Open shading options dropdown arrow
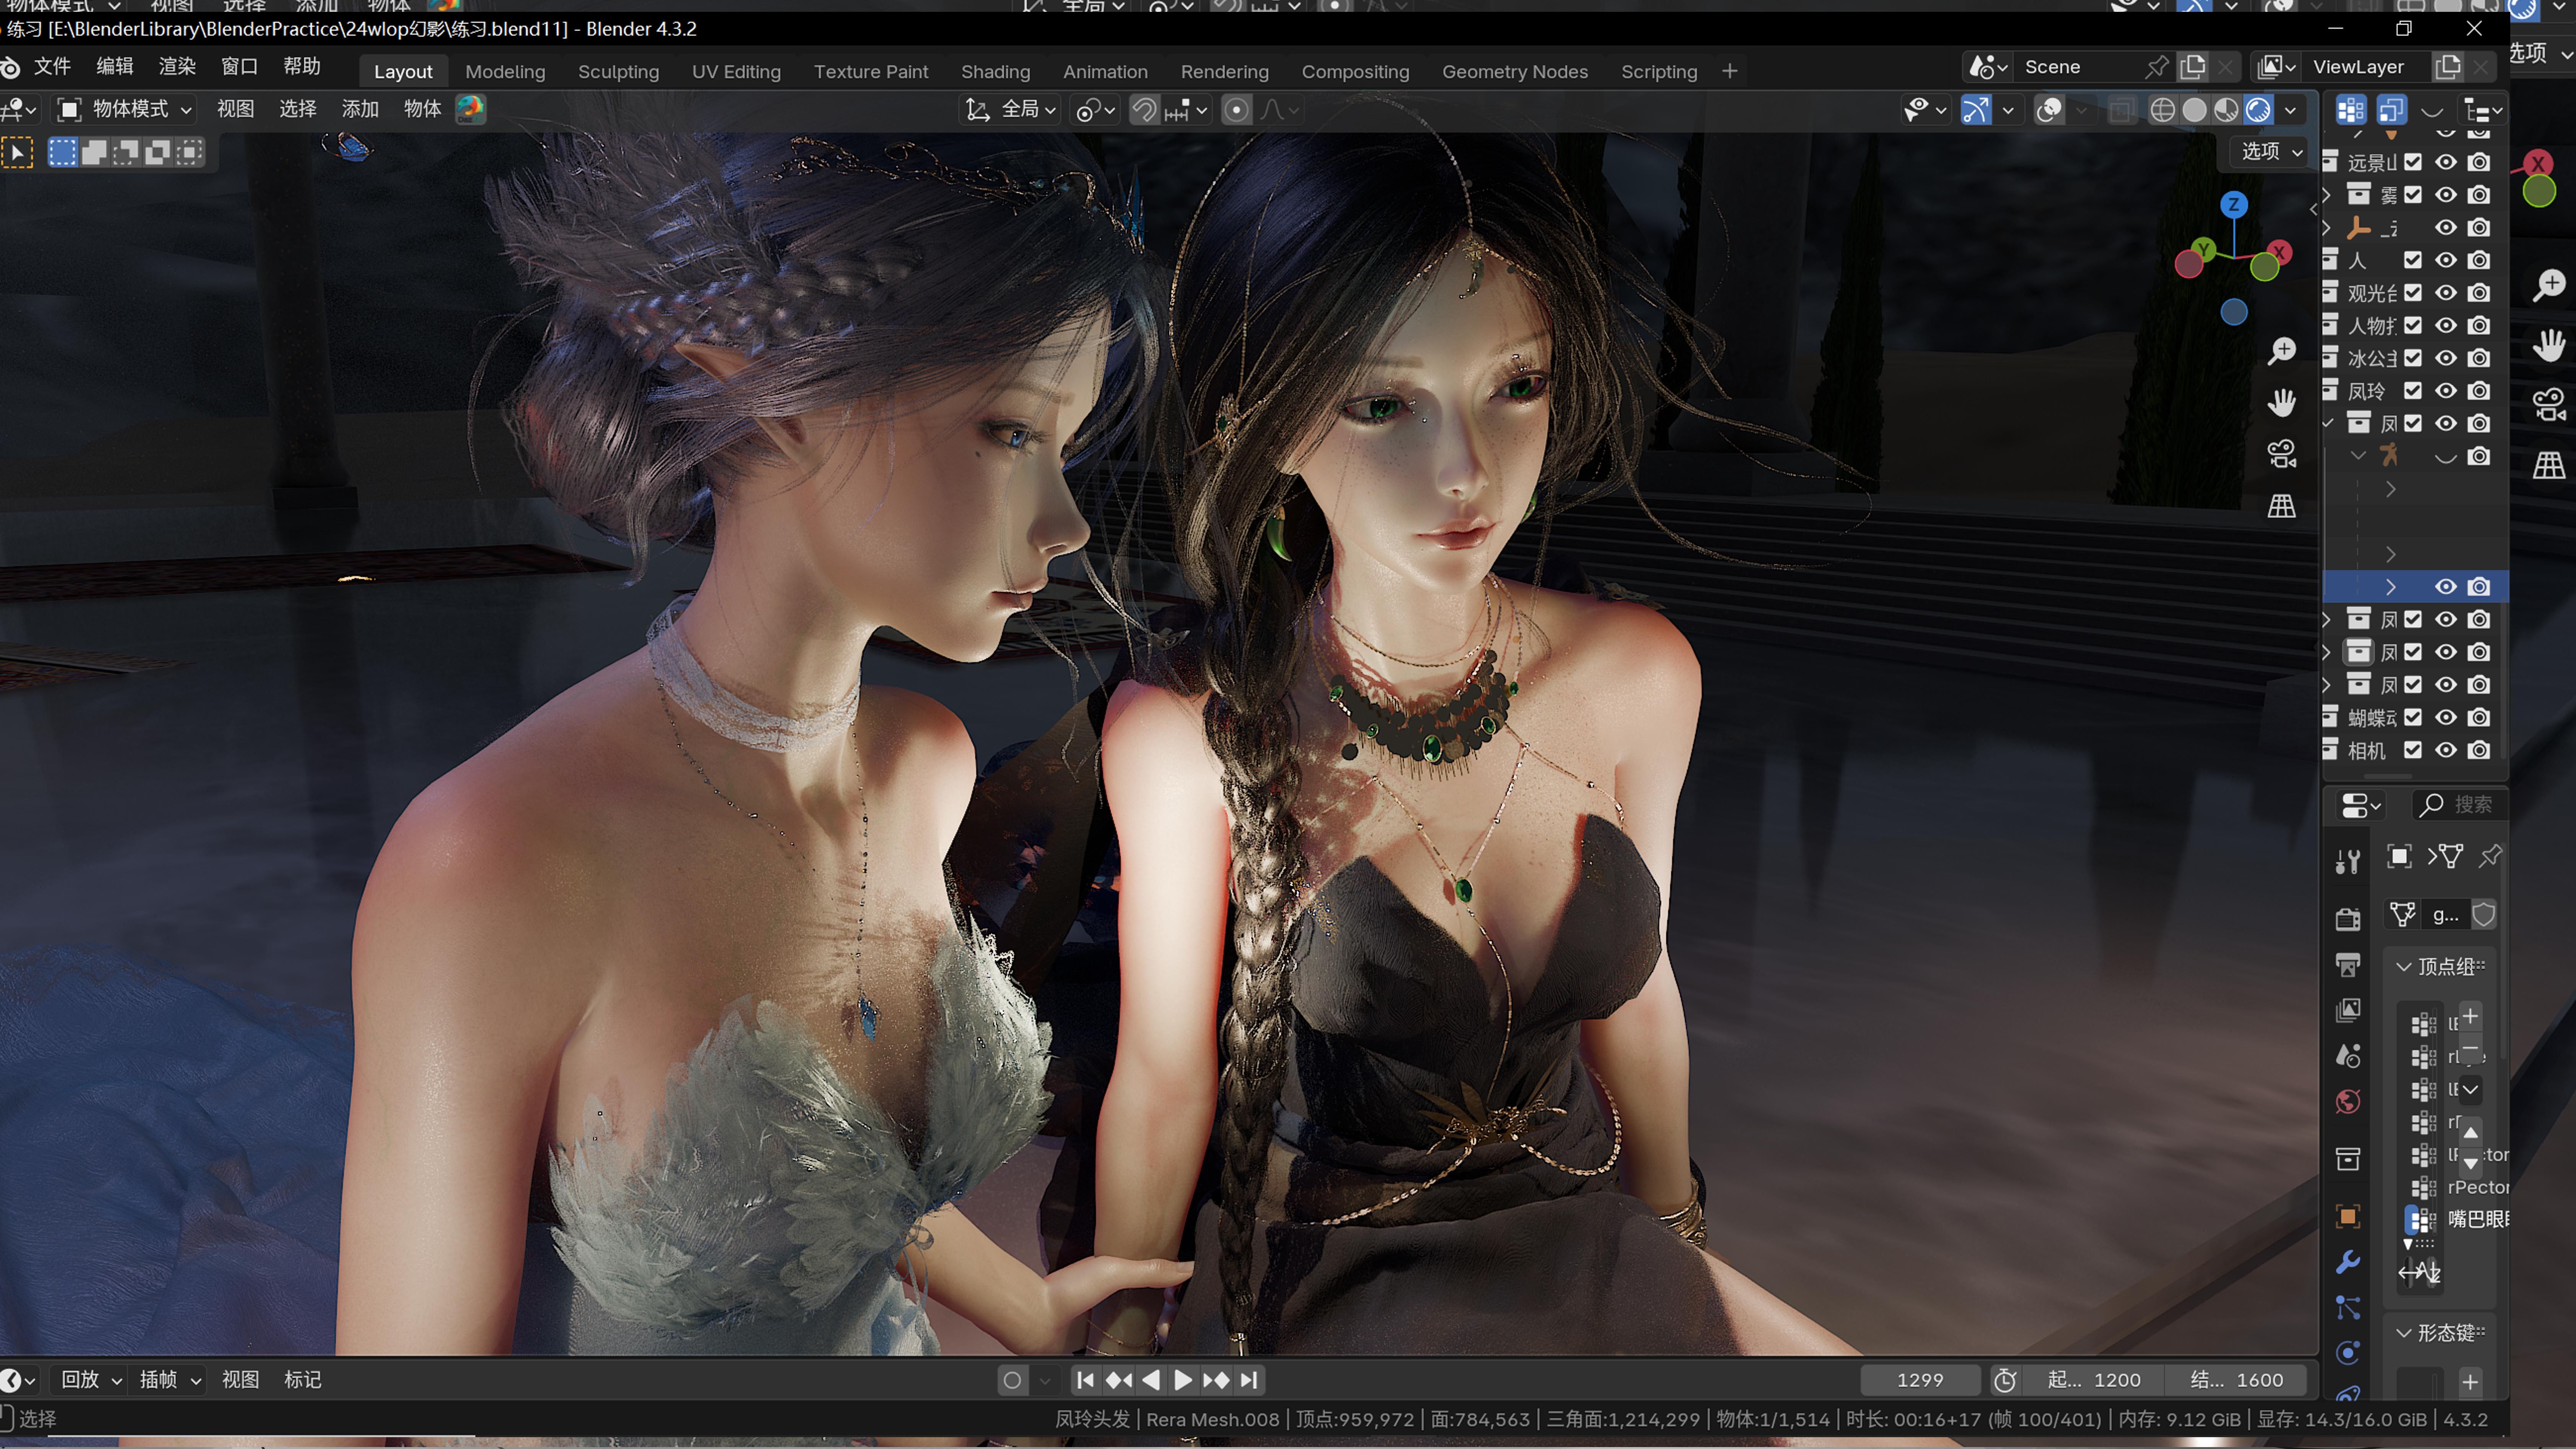The width and height of the screenshot is (2576, 1449). click(x=2291, y=110)
